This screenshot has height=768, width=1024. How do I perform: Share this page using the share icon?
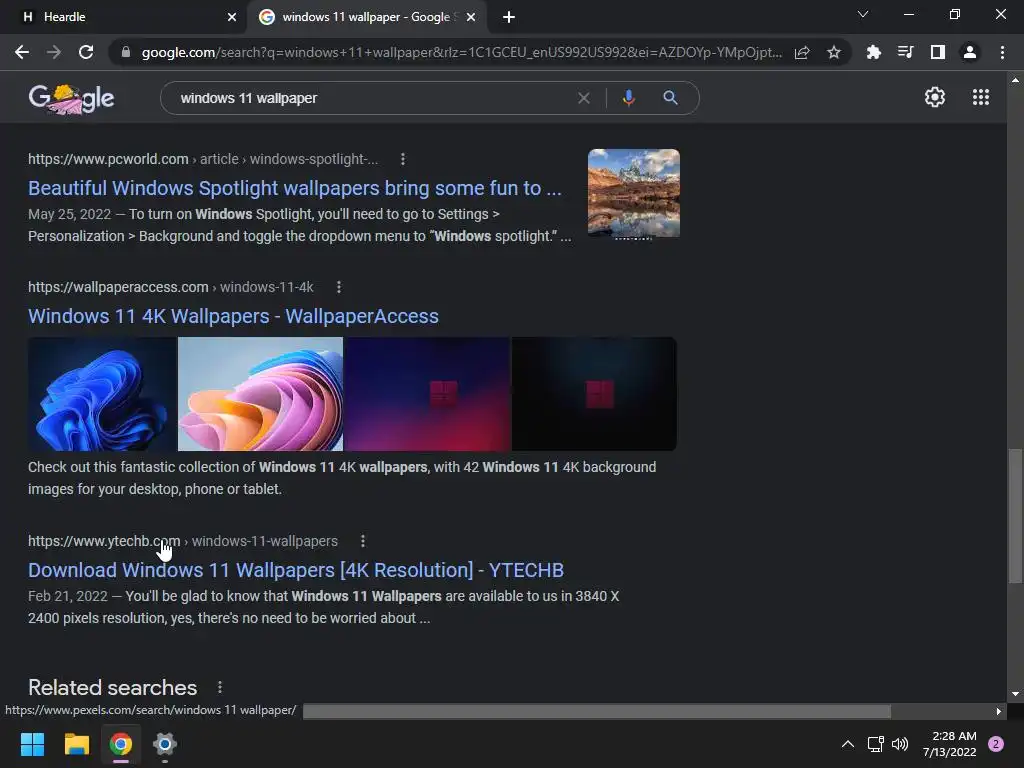[802, 52]
